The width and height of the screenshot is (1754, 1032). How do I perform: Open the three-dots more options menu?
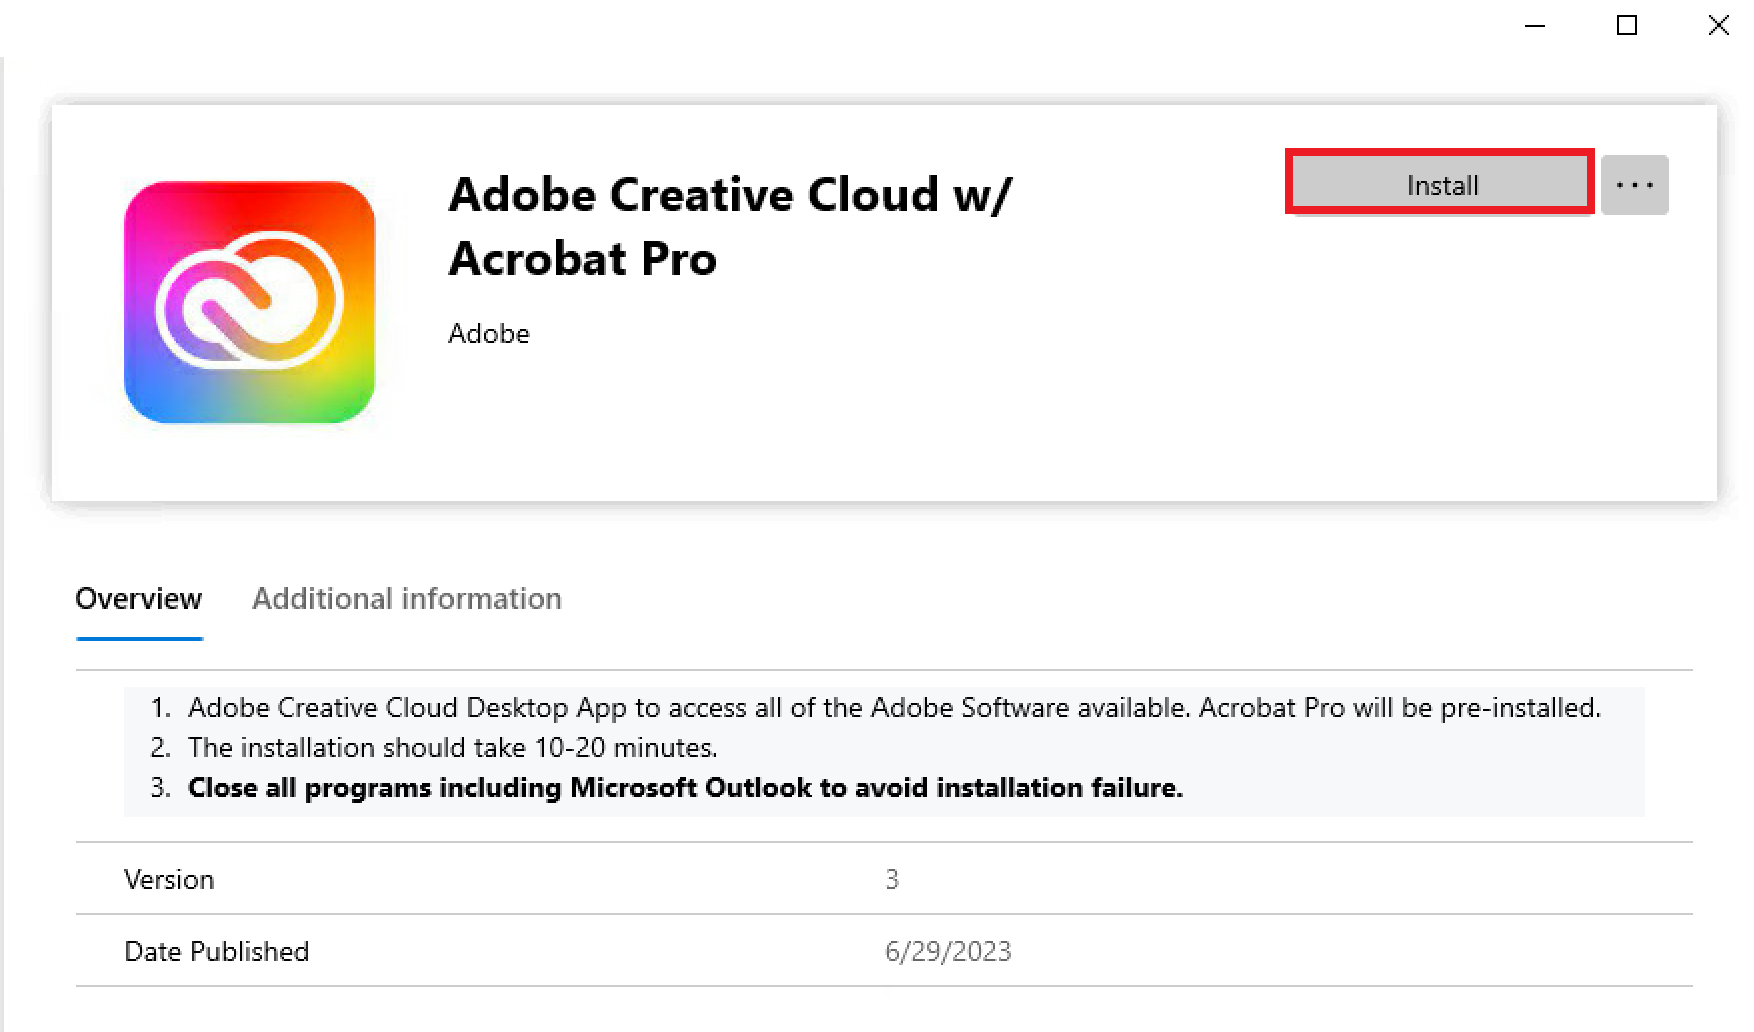tap(1634, 185)
